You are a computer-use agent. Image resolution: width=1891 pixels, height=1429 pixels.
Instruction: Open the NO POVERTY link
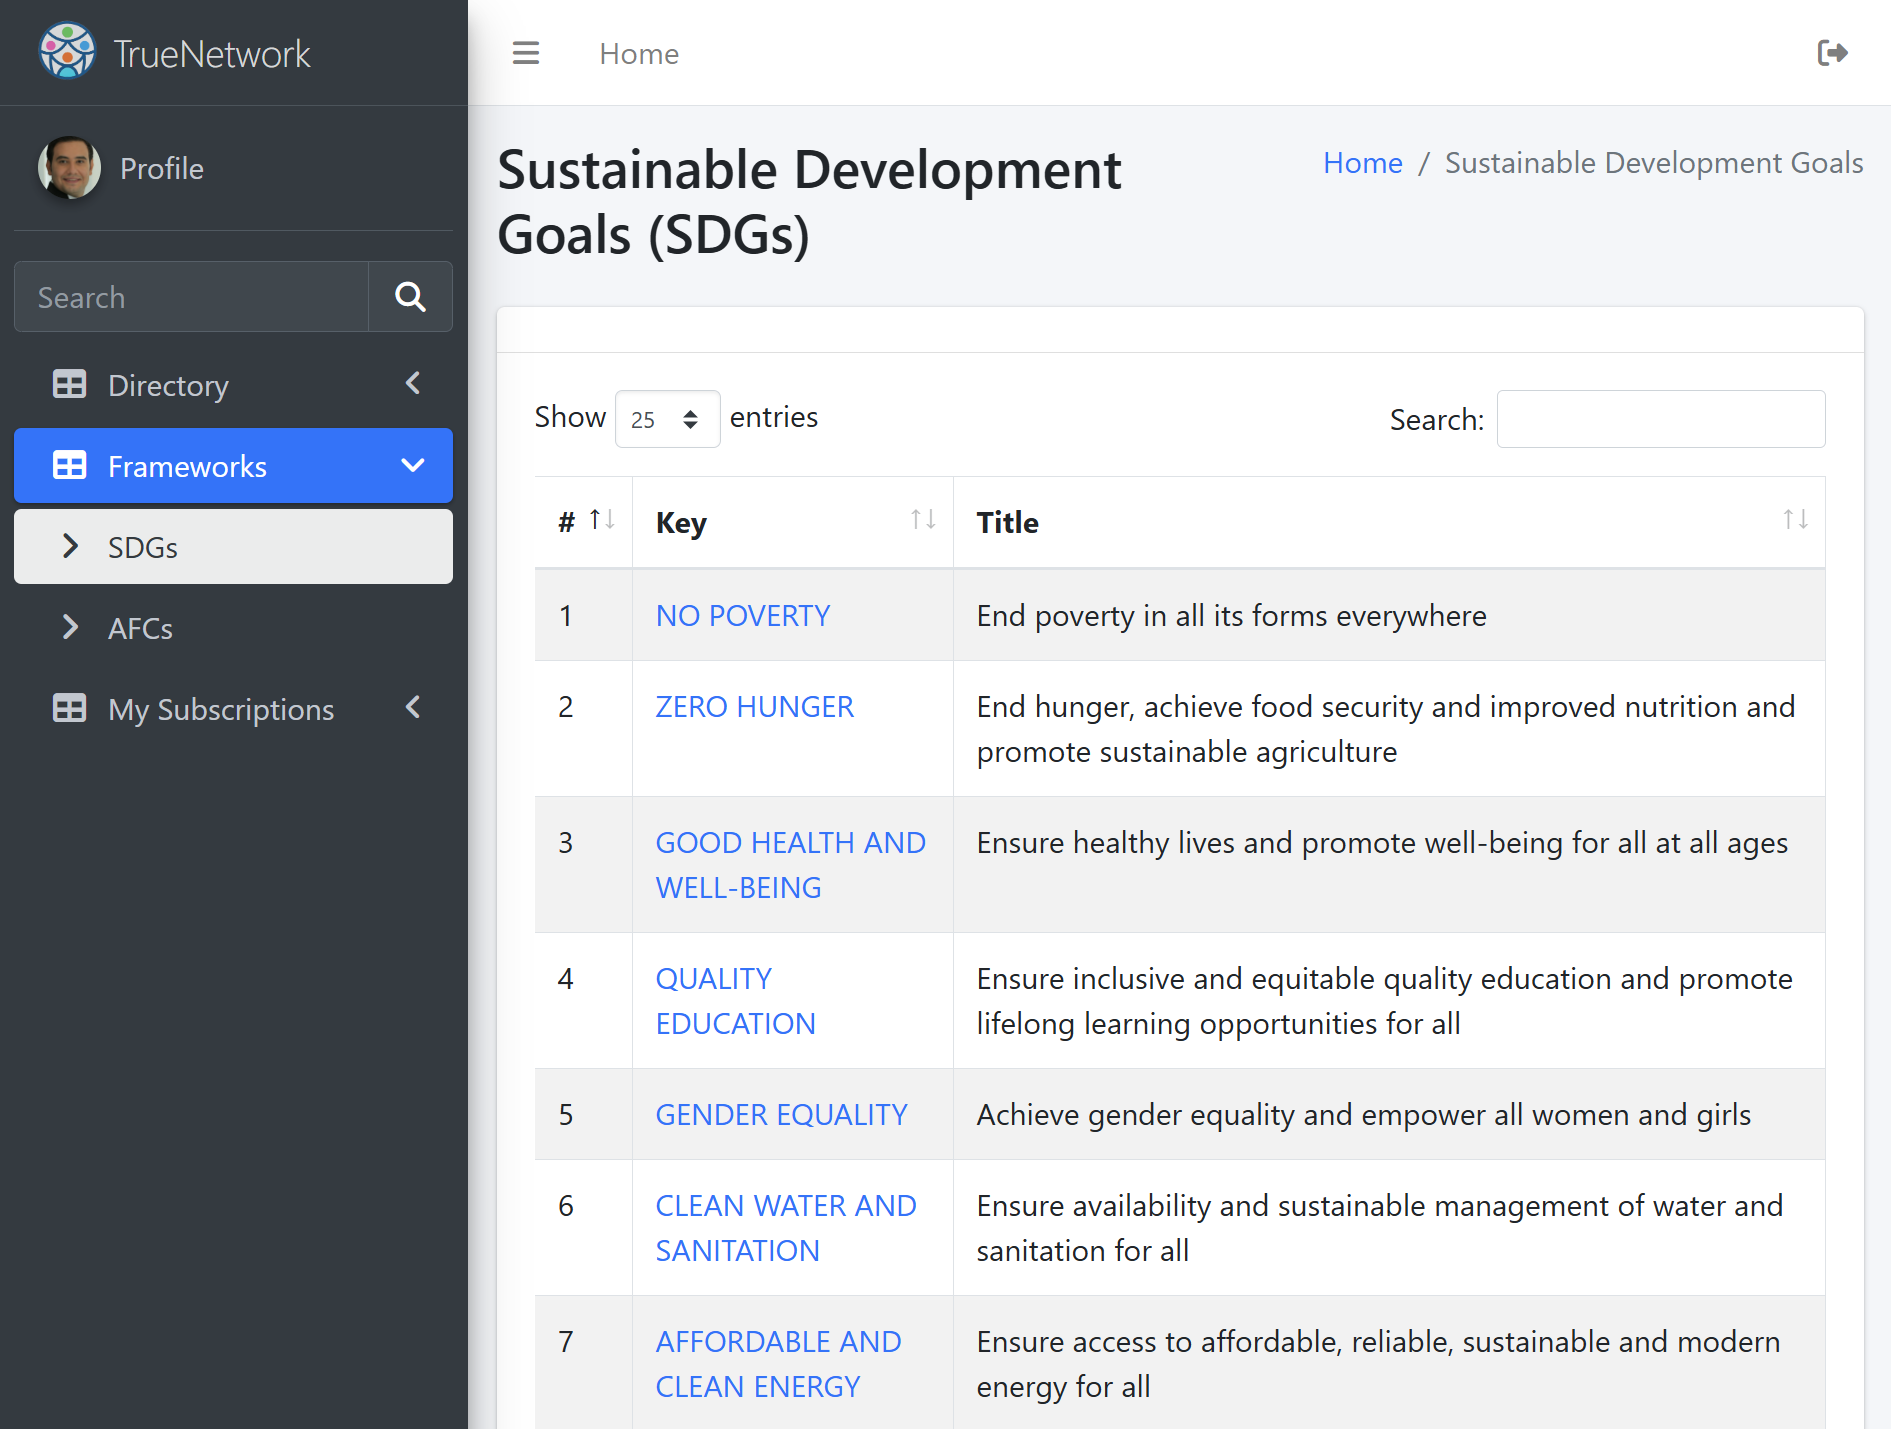(x=743, y=616)
